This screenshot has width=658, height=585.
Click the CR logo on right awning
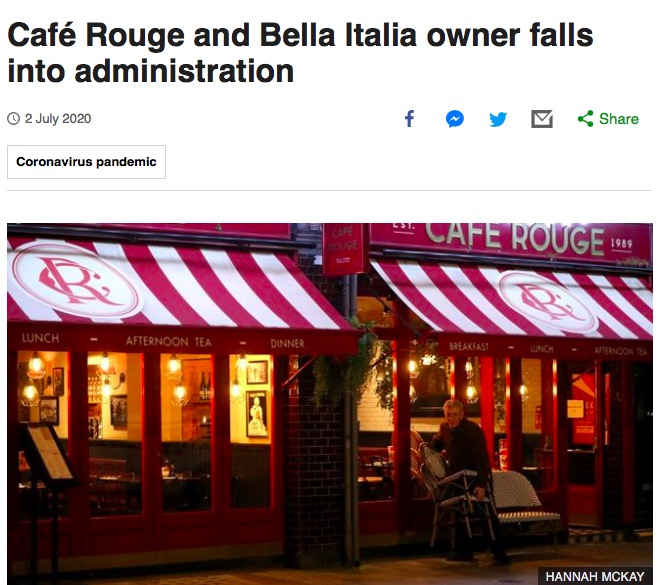click(548, 301)
